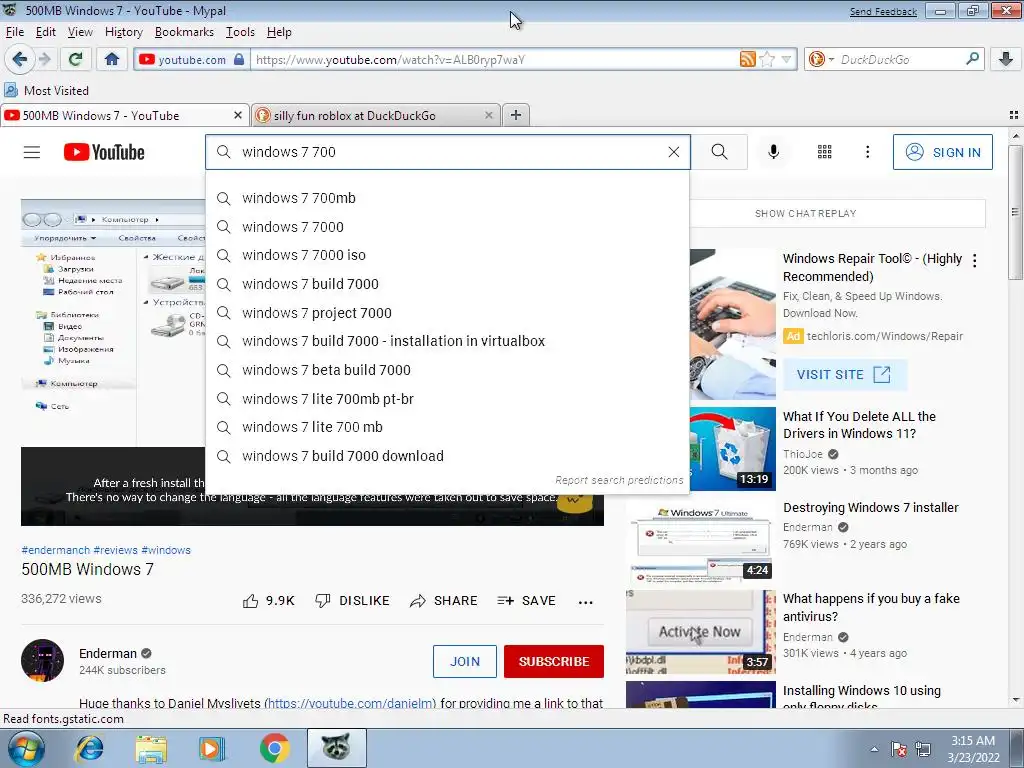Open the all-tabs list icon at tab bar end

click(x=1014, y=116)
